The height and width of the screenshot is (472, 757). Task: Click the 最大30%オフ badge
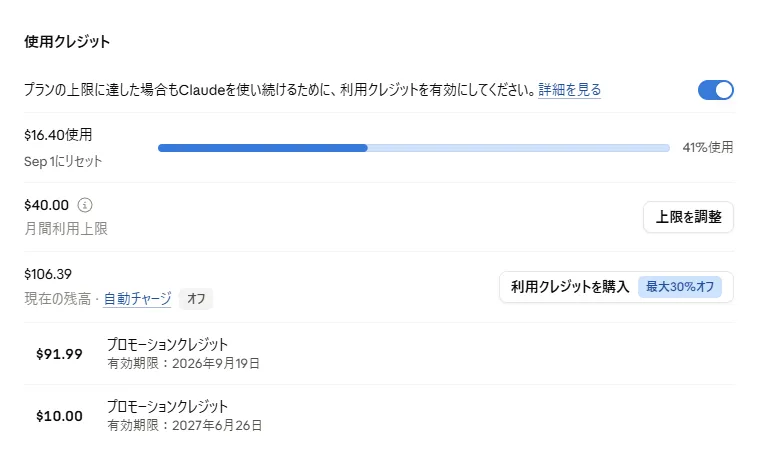click(680, 287)
